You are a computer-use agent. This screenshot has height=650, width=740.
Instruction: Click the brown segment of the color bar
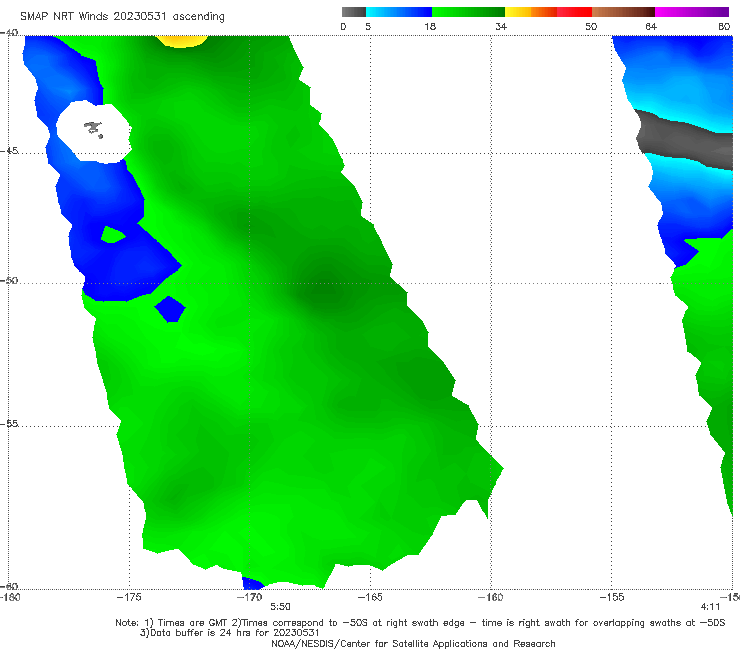point(623,12)
